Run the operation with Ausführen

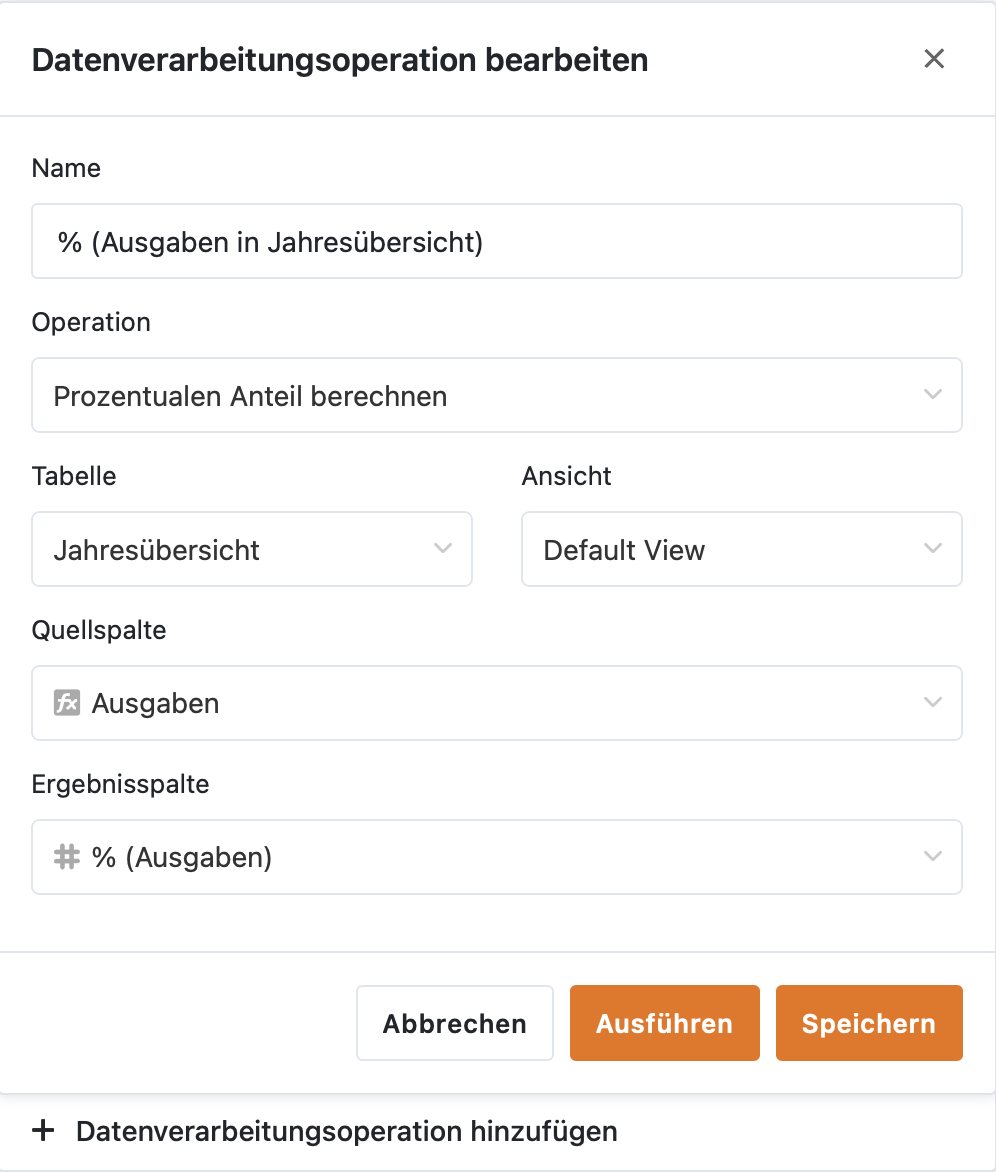664,1023
